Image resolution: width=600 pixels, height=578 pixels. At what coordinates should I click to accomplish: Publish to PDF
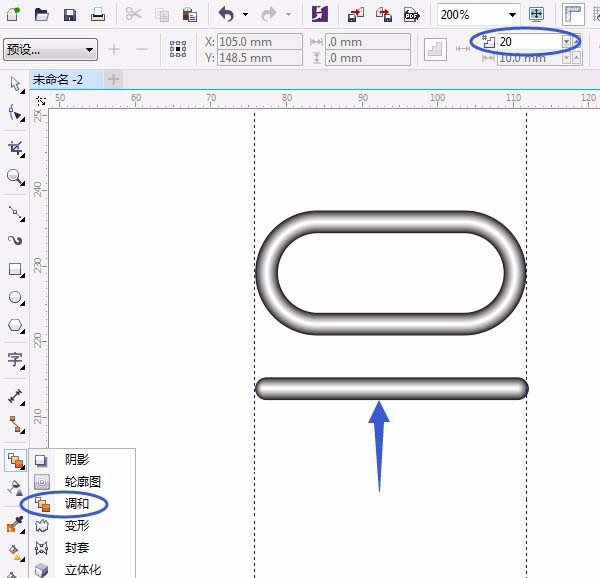412,15
